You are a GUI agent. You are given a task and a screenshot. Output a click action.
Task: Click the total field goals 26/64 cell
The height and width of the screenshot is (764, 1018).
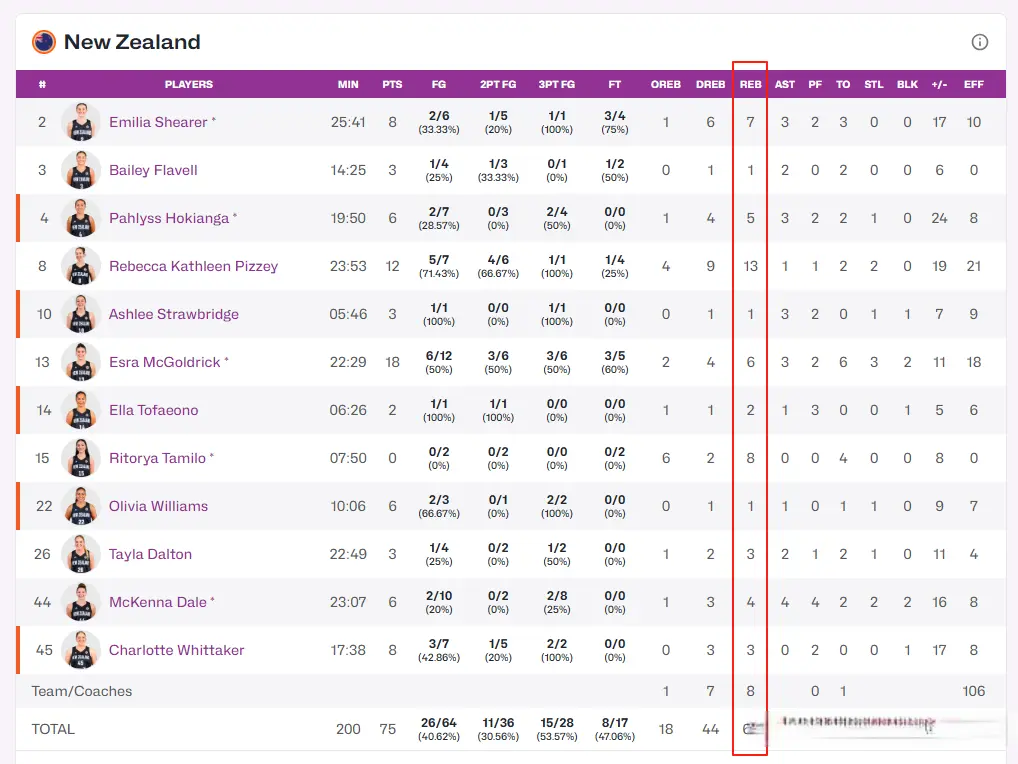(439, 729)
